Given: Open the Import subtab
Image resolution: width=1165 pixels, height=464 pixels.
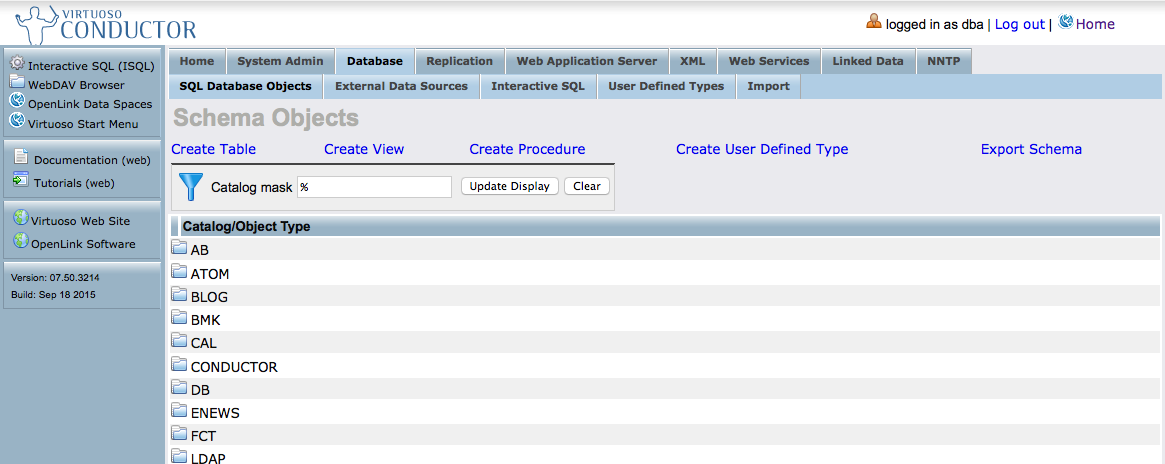Looking at the screenshot, I should 768,86.
